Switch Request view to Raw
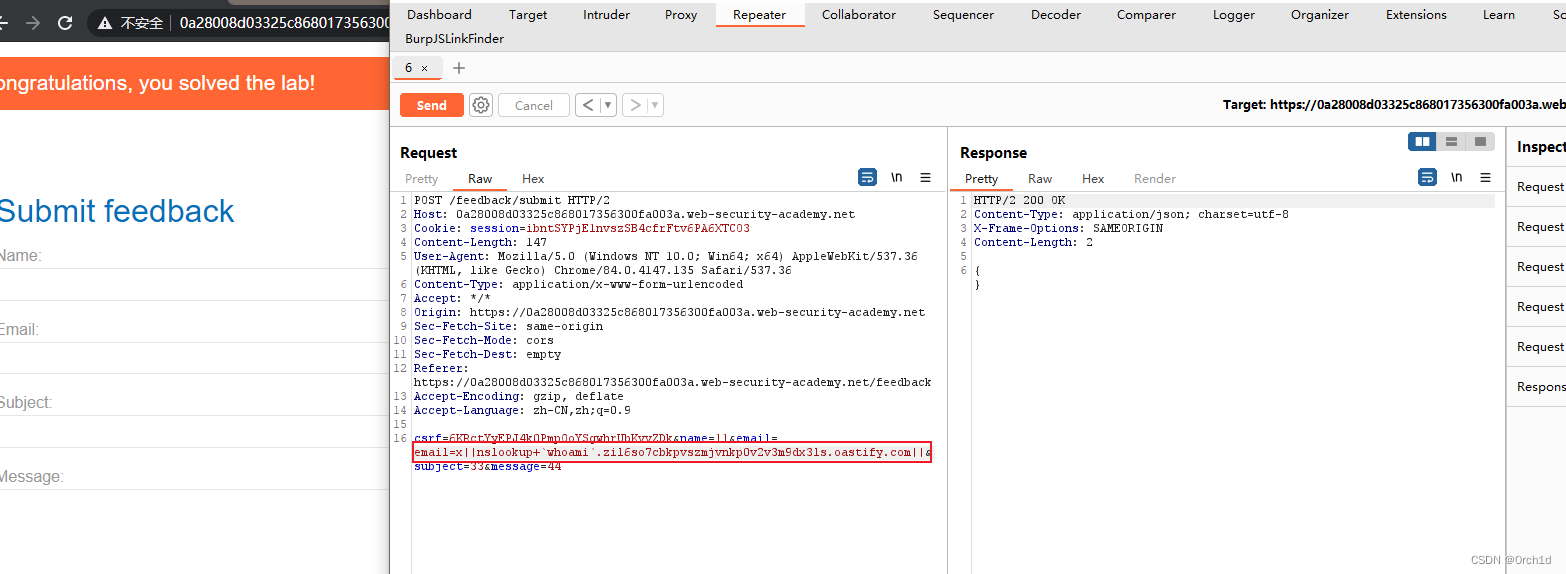Screen dimensions: 1566x574 coord(480,179)
